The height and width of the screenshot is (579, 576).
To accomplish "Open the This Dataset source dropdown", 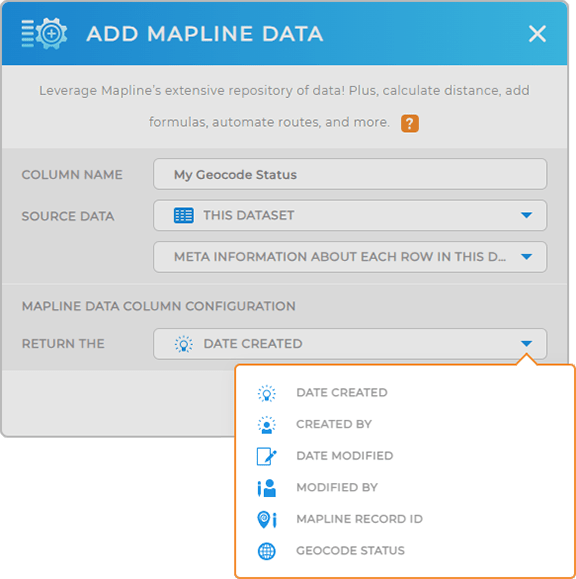I will tap(350, 215).
